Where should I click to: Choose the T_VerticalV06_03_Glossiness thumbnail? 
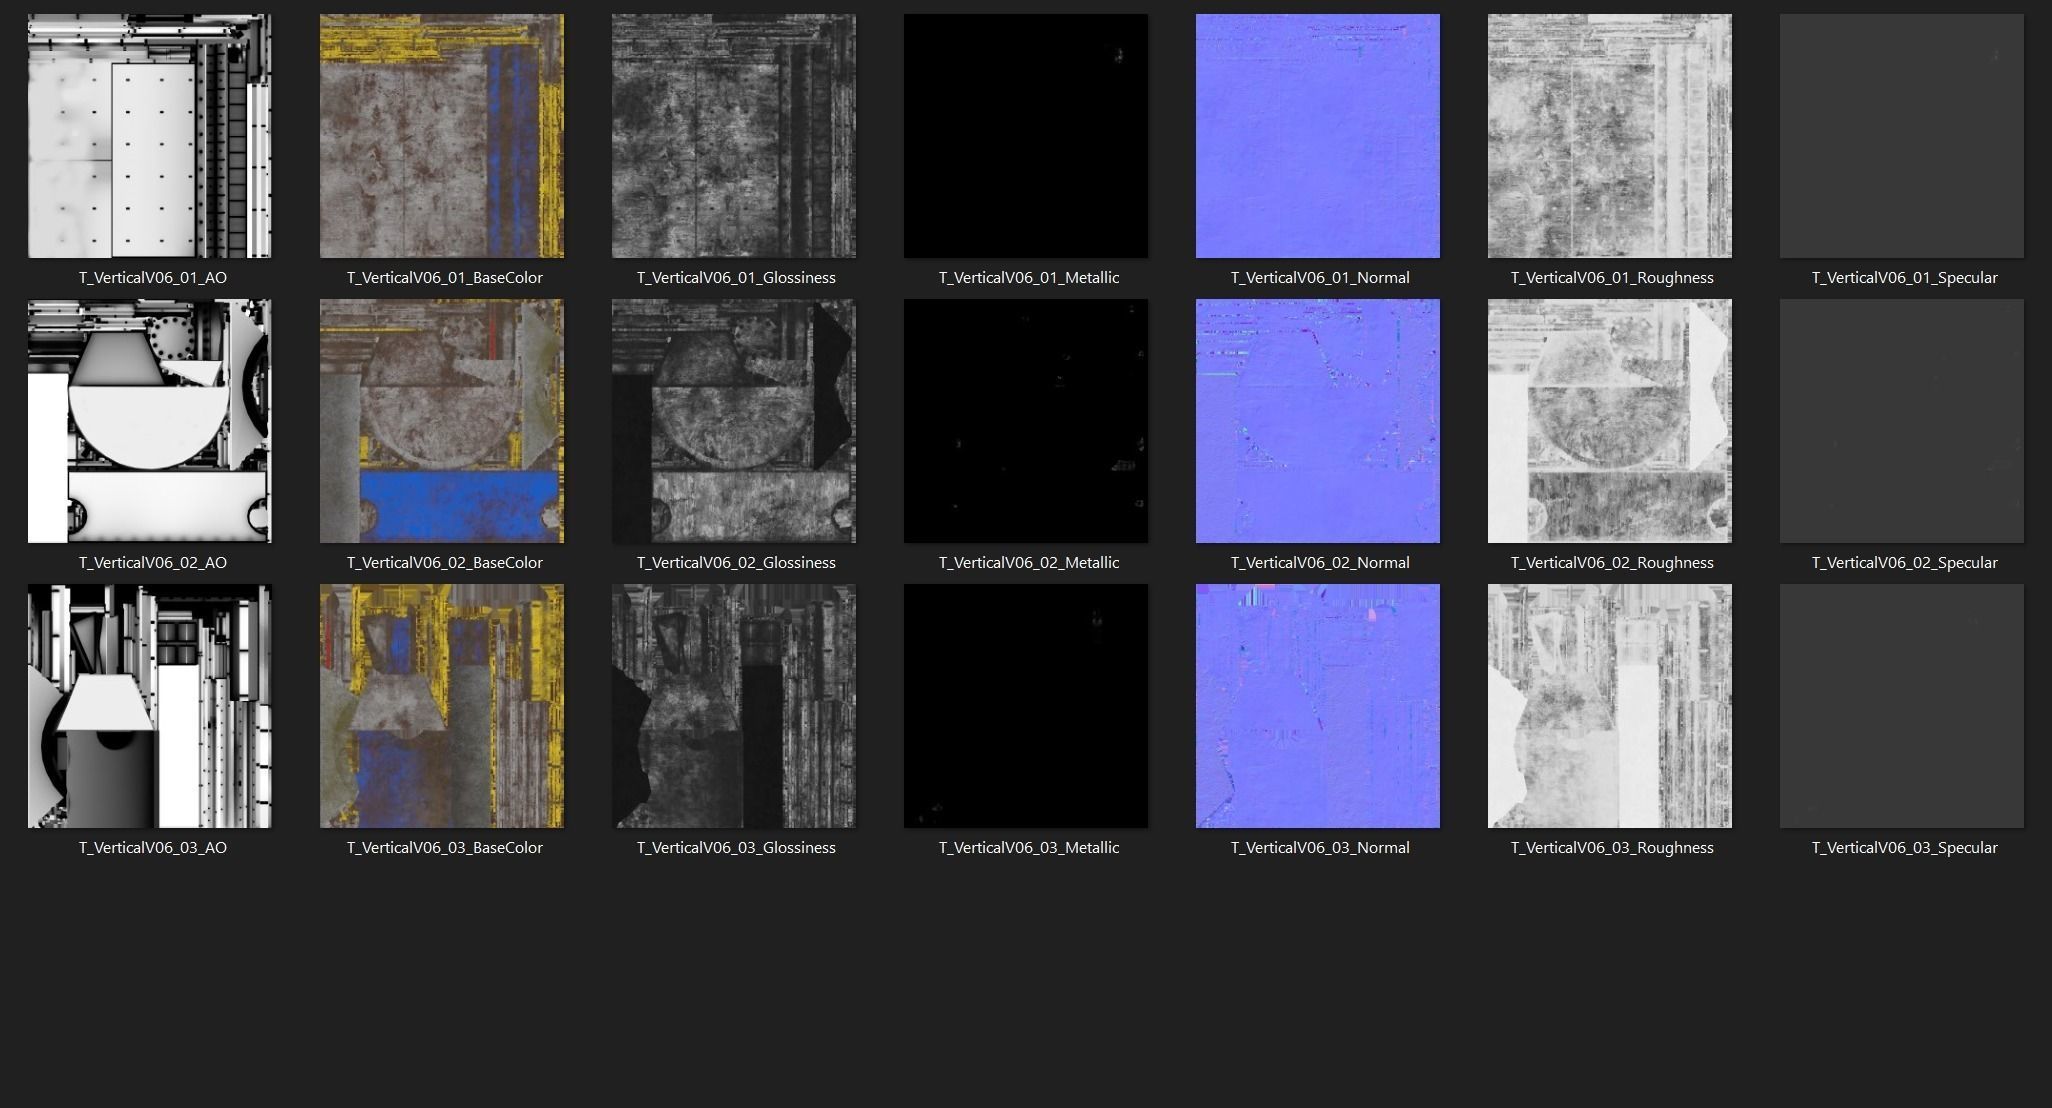point(734,706)
